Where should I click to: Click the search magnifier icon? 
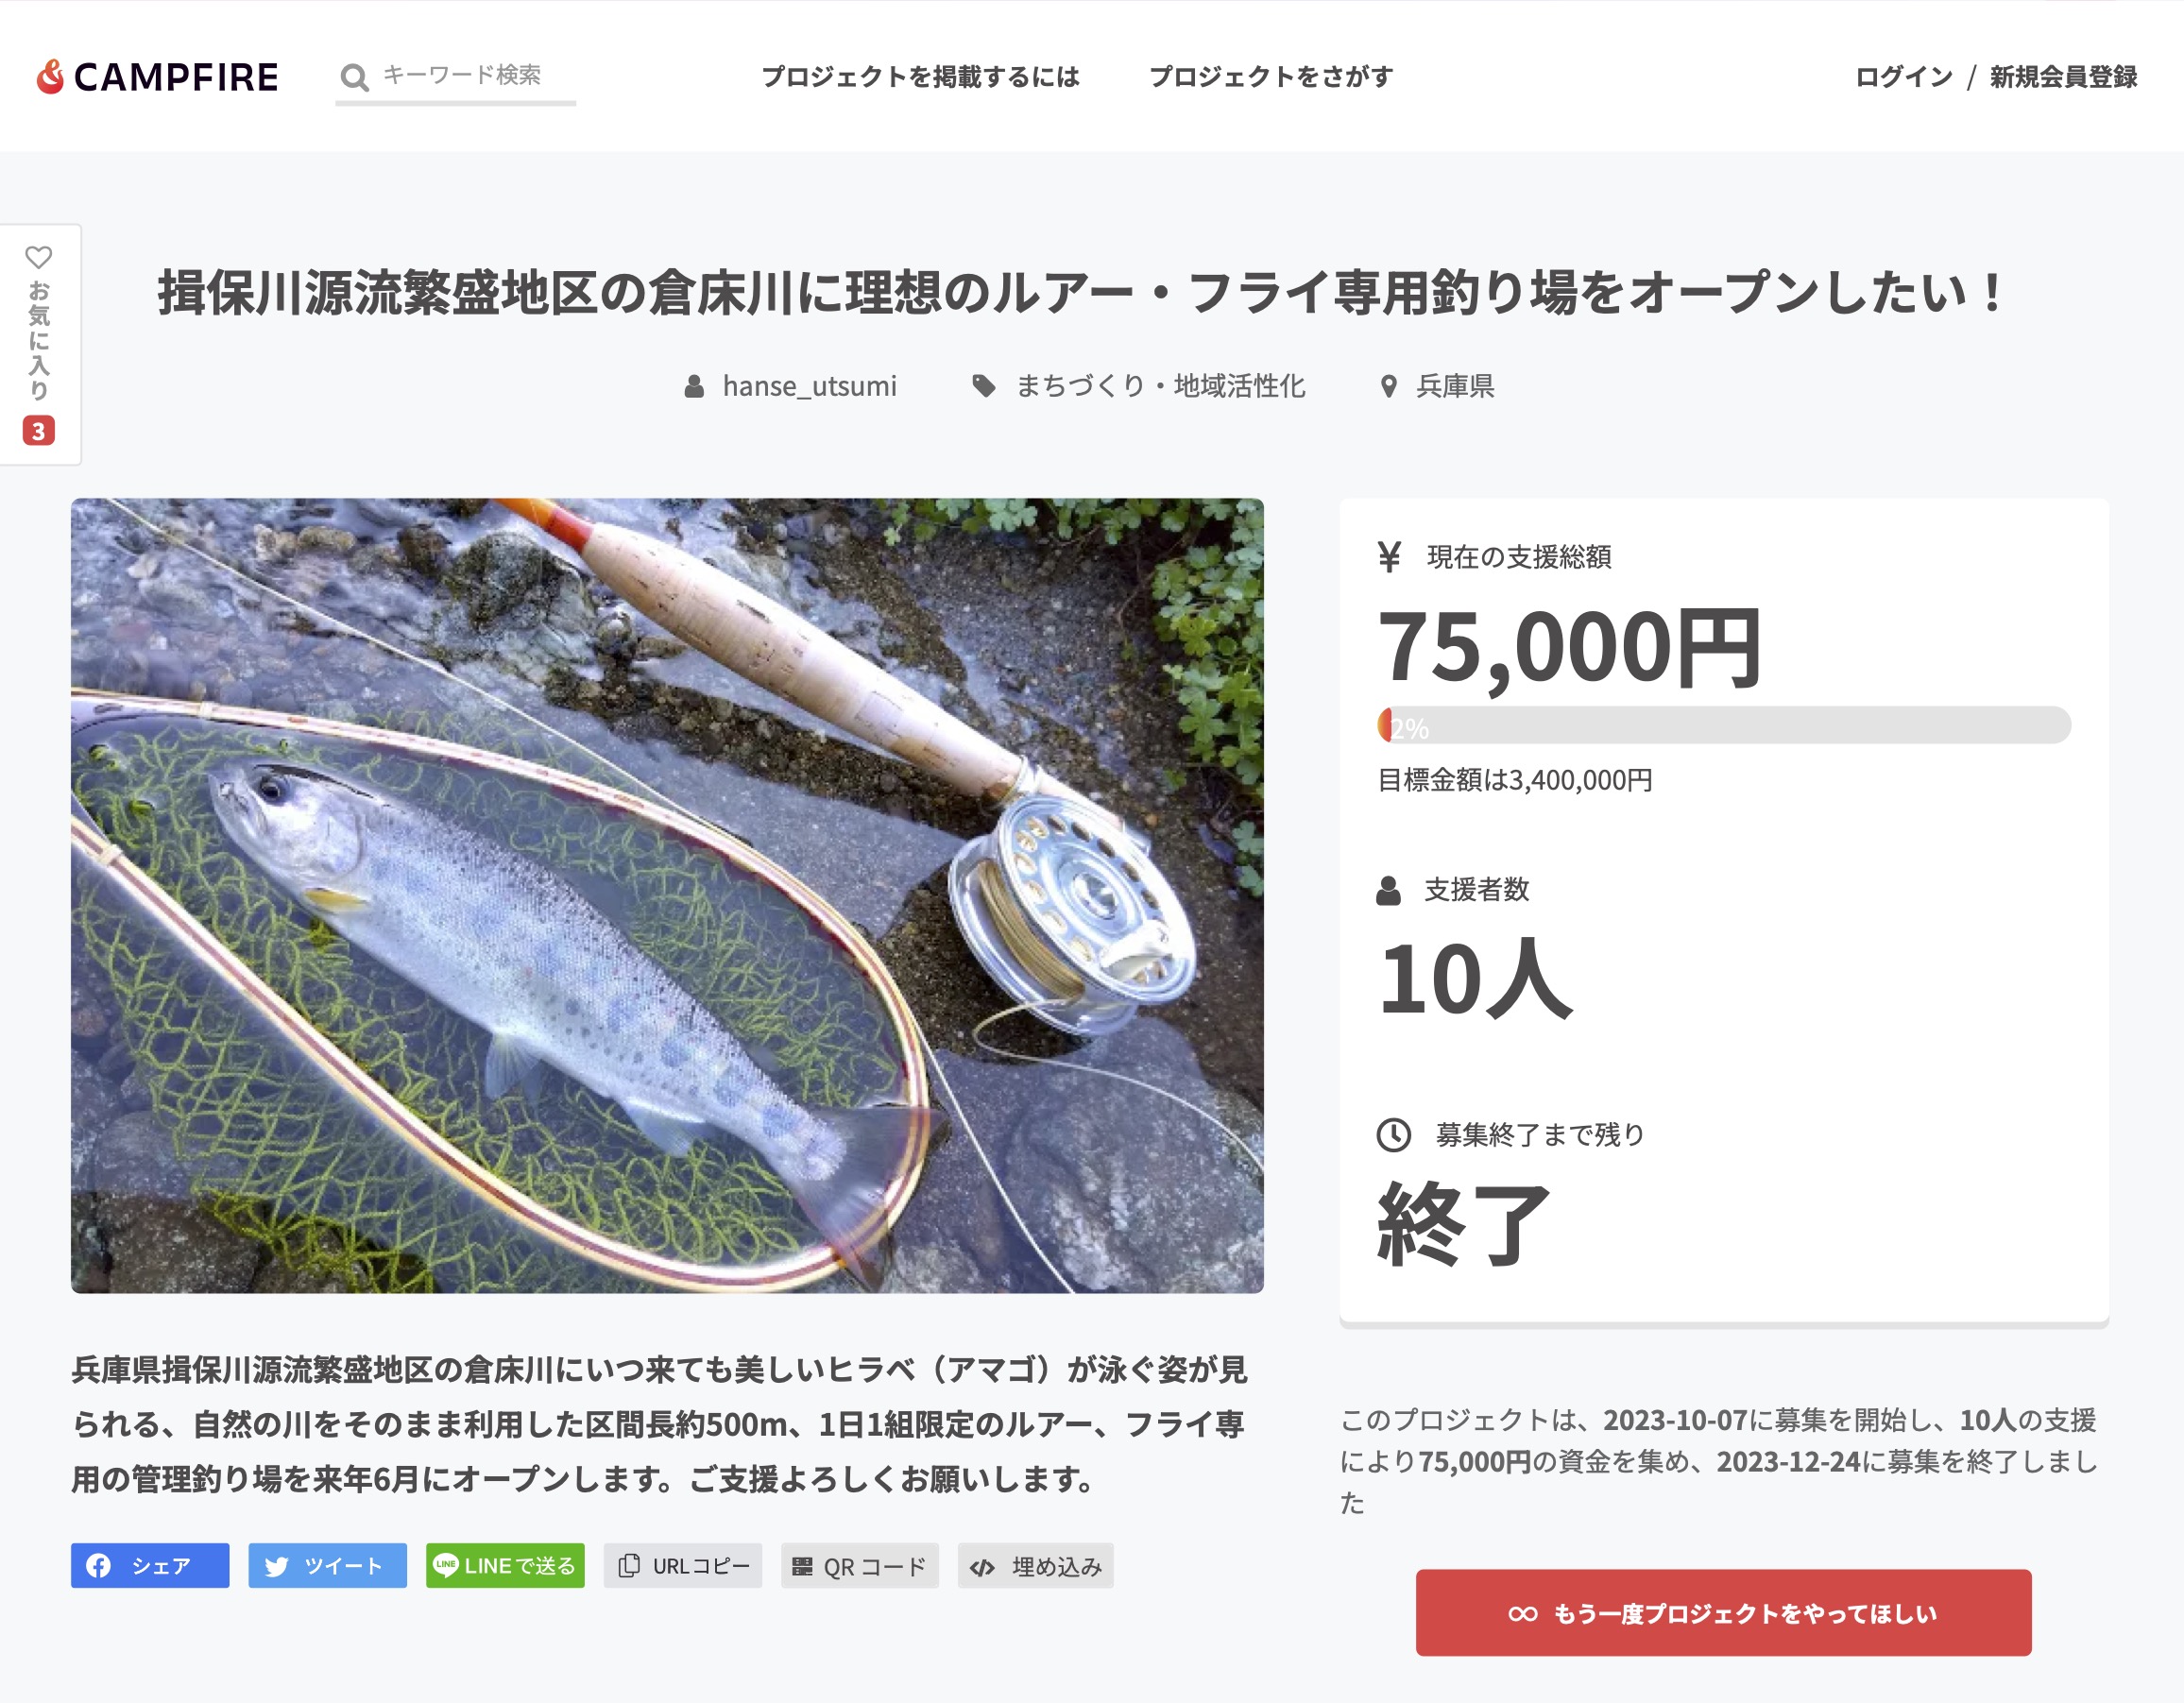(x=354, y=77)
